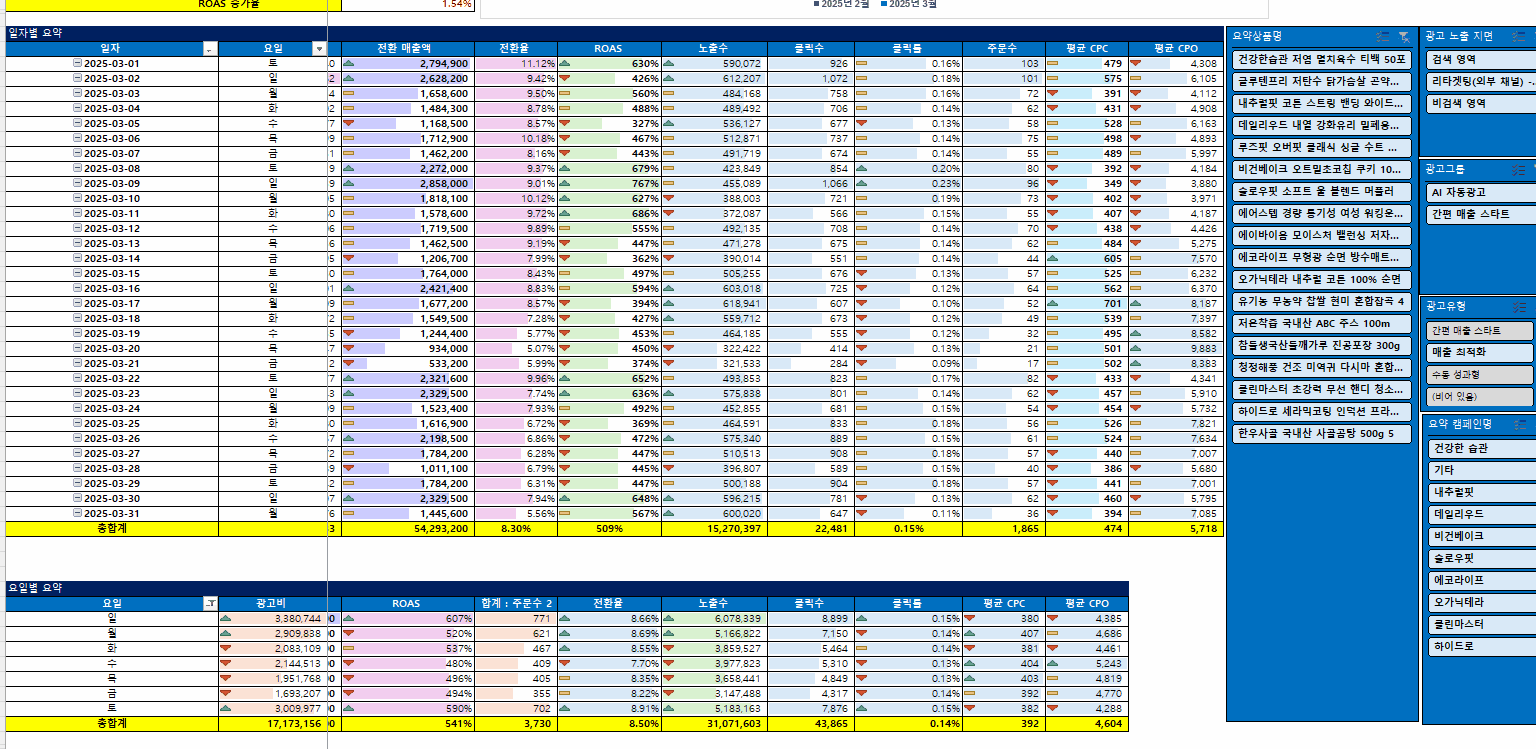
Task: Select 수동 성과형 in the 광고유형 slicer
Action: point(1479,374)
